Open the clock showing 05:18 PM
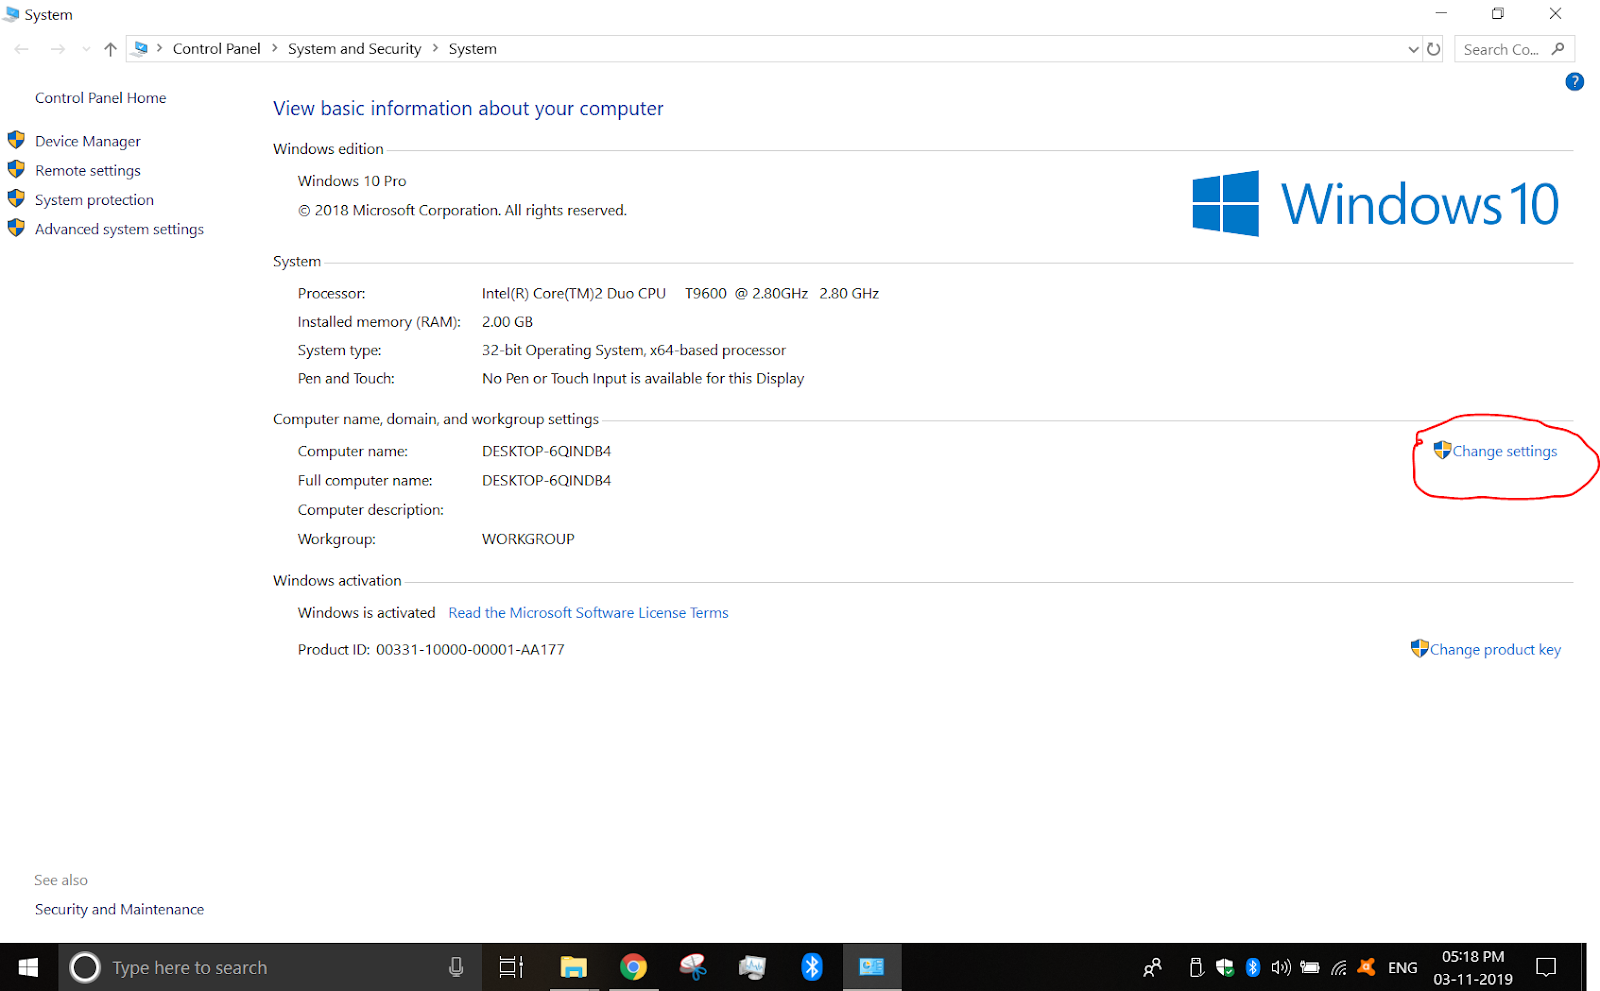The height and width of the screenshot is (991, 1600). [1473, 967]
